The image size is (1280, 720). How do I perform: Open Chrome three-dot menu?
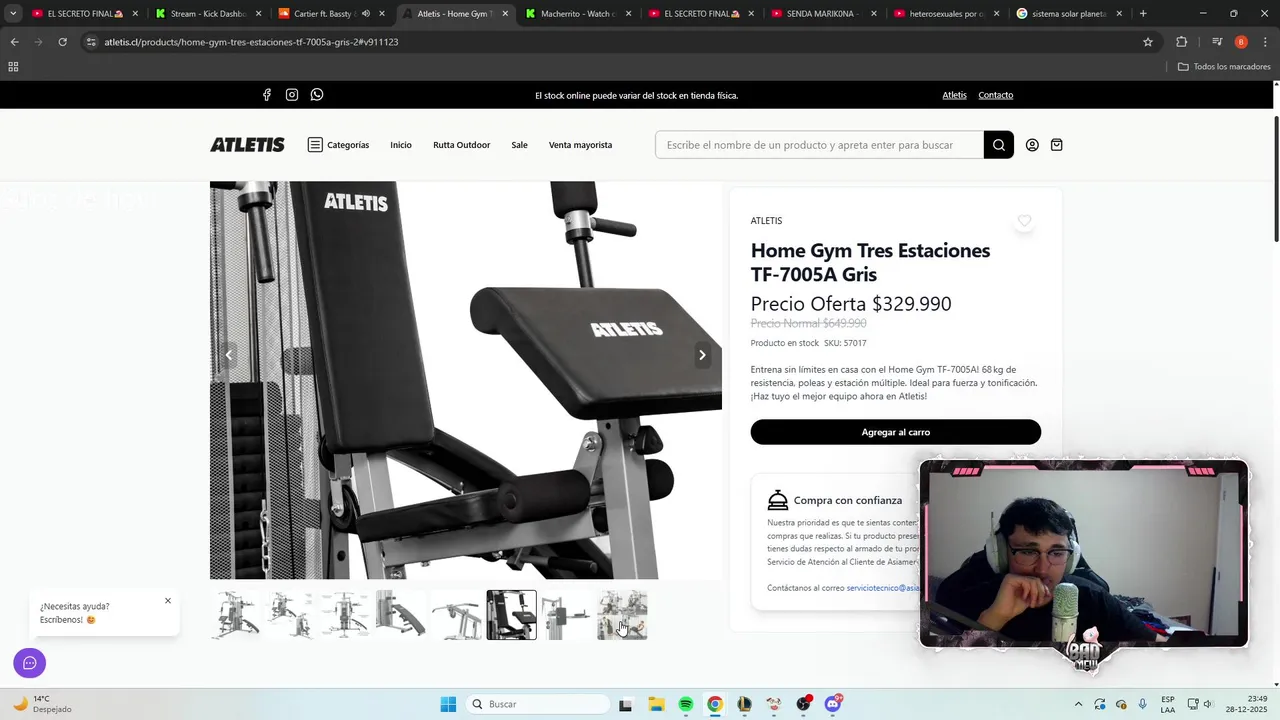pyautogui.click(x=1265, y=42)
